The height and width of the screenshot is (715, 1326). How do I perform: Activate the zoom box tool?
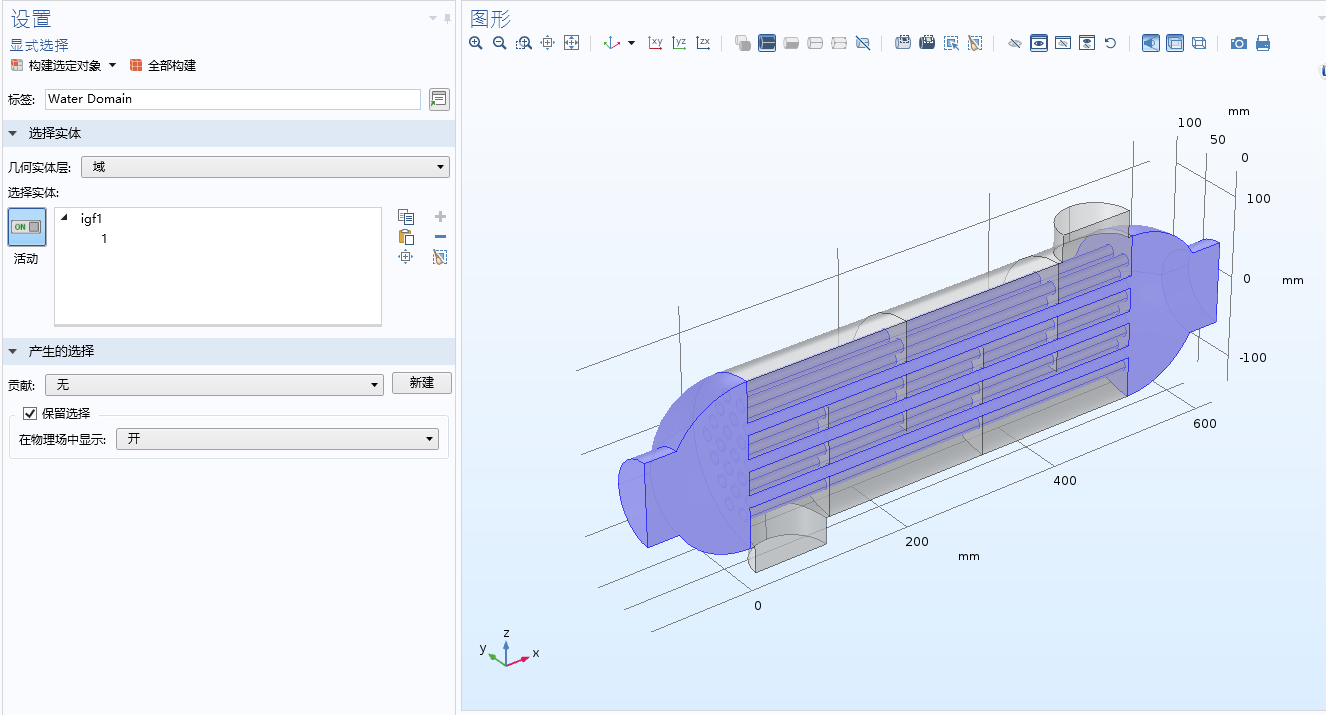(524, 43)
